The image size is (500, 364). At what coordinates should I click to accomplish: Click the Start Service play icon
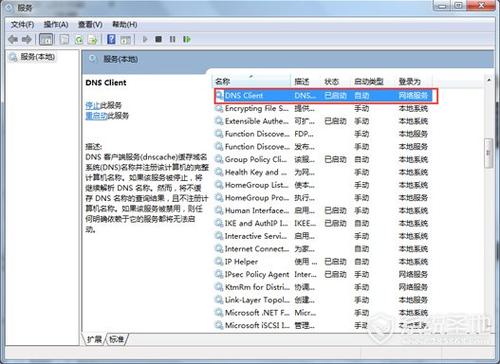click(x=145, y=39)
